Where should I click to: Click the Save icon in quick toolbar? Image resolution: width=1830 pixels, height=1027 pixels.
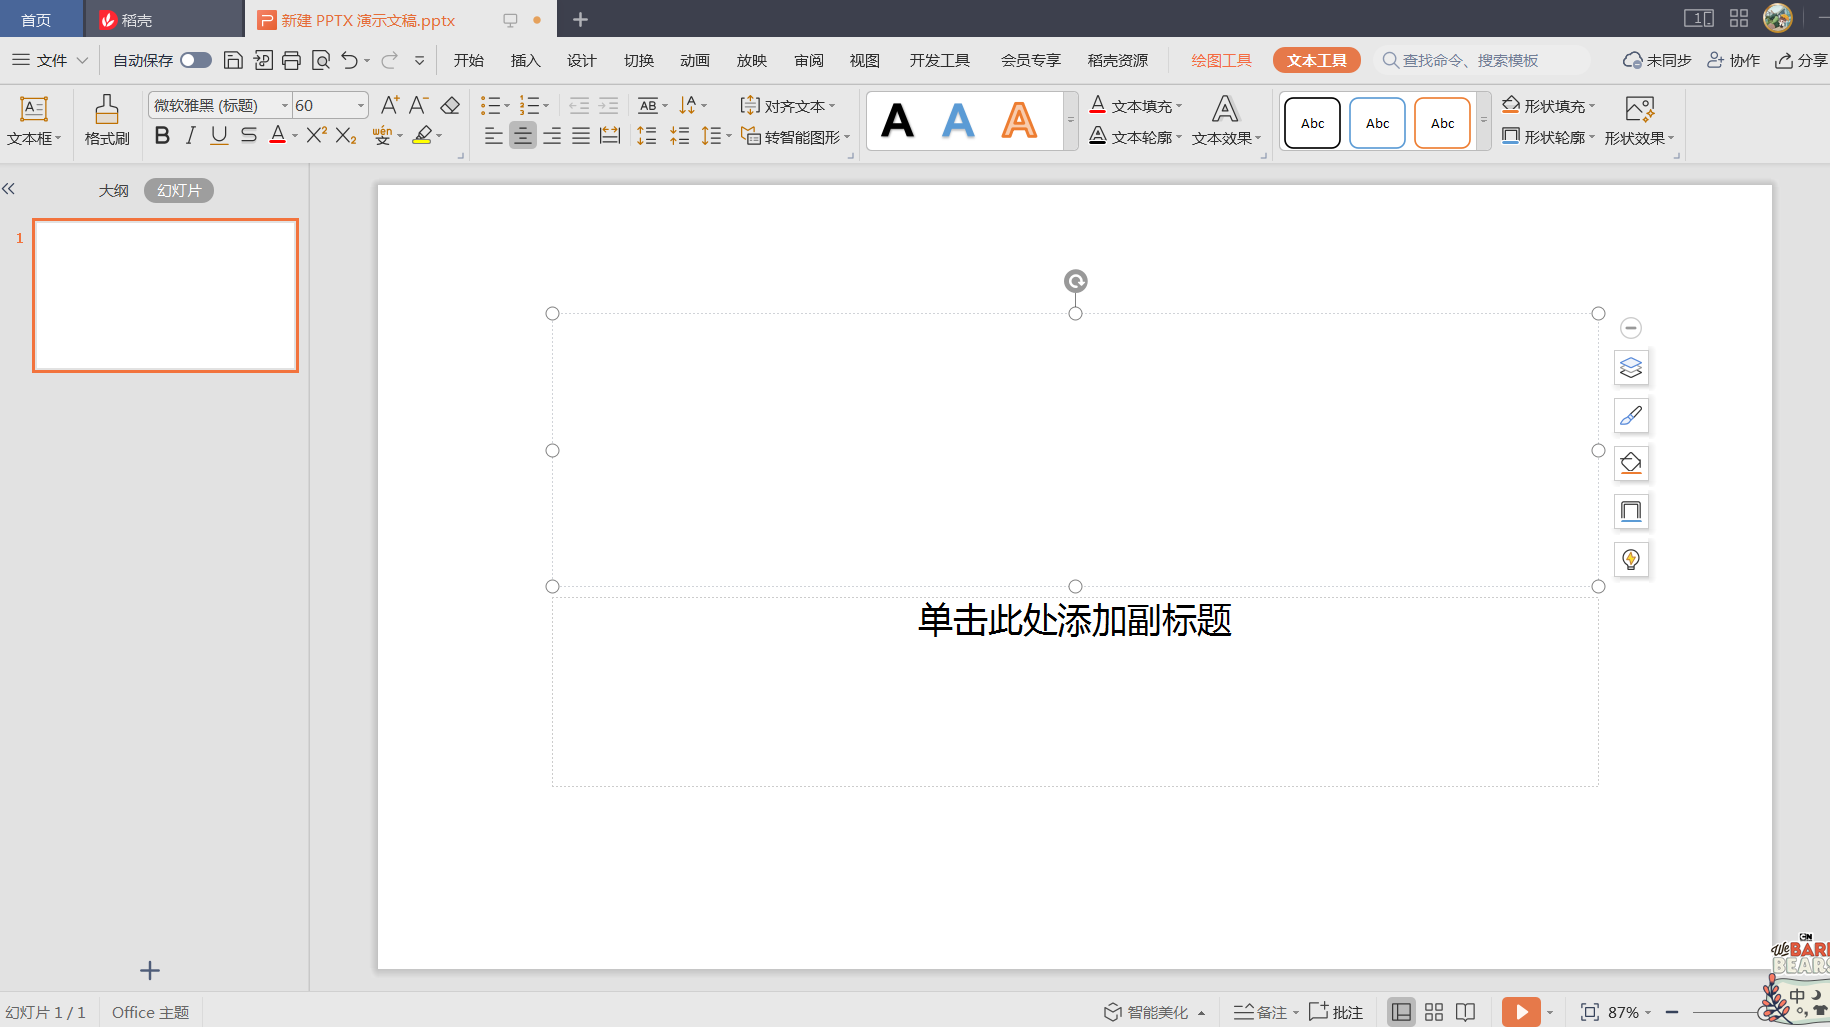pos(233,60)
